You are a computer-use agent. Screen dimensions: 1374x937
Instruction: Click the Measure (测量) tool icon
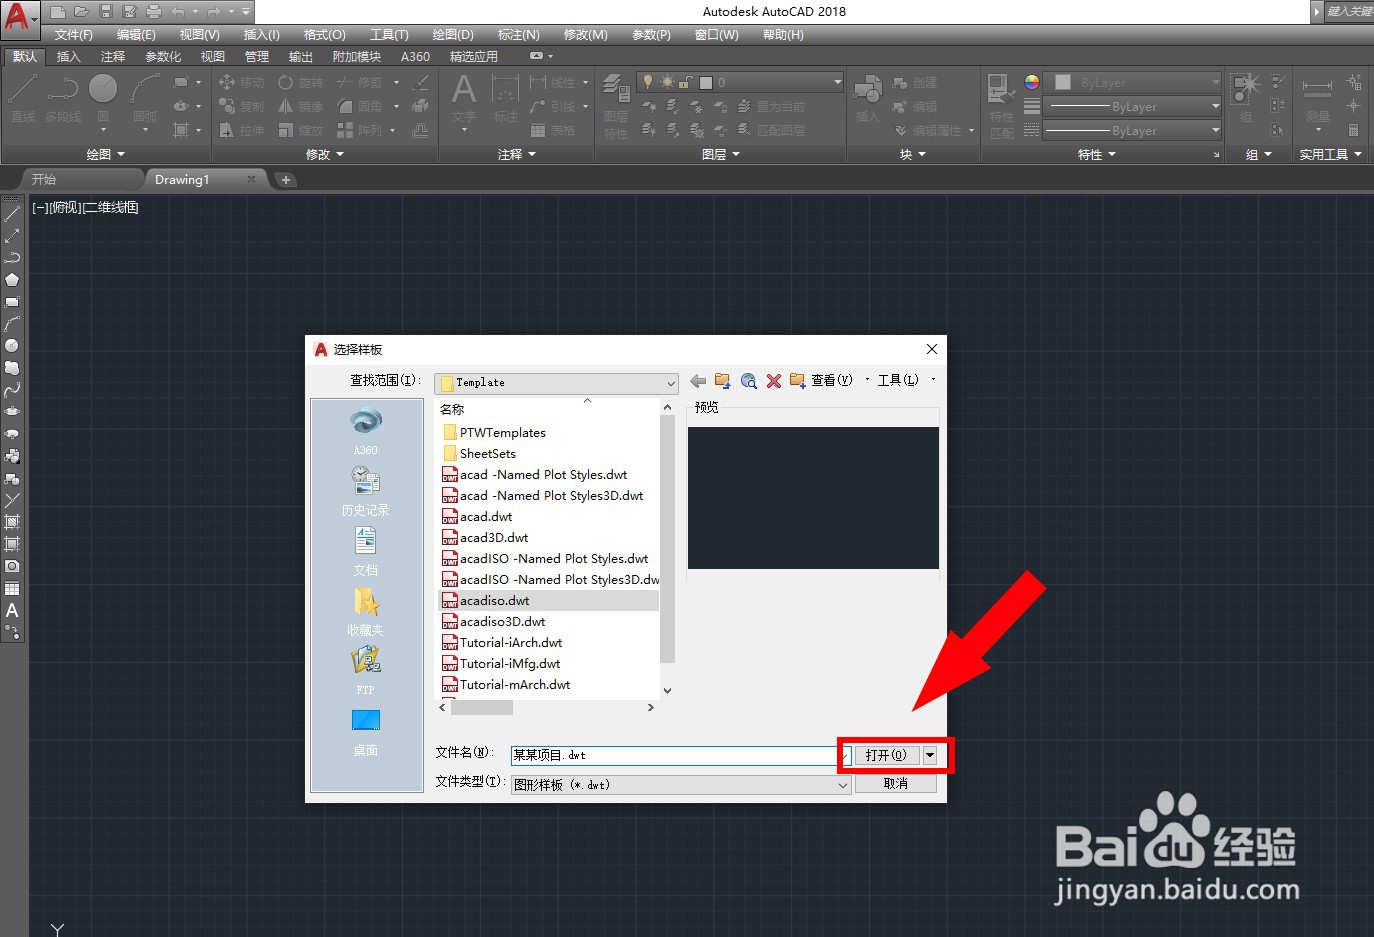(1317, 98)
